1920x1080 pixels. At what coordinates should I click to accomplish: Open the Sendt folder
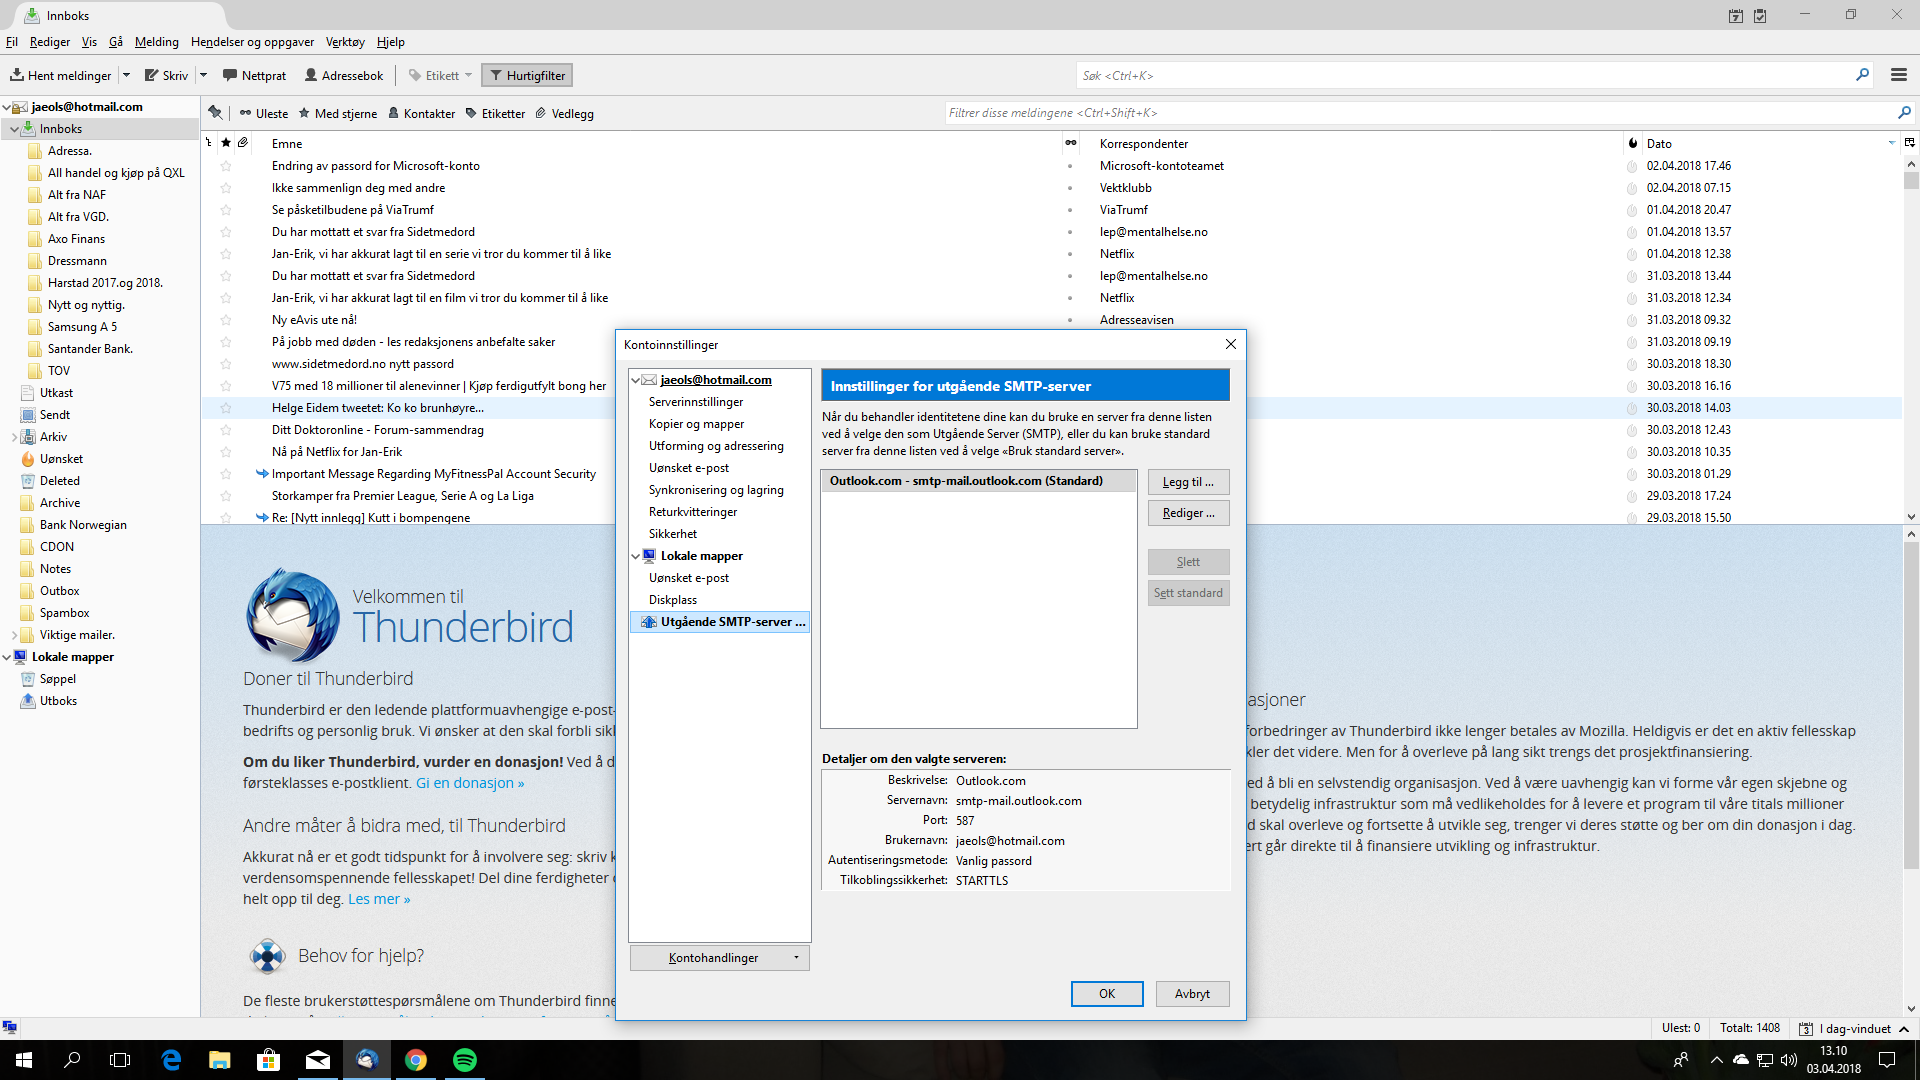55,415
